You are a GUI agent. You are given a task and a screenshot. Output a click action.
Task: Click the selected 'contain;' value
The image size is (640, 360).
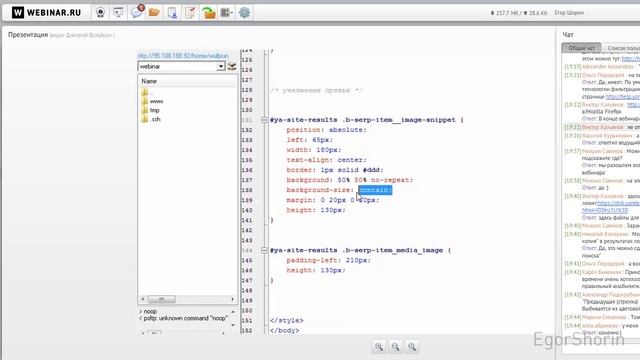tap(375, 190)
